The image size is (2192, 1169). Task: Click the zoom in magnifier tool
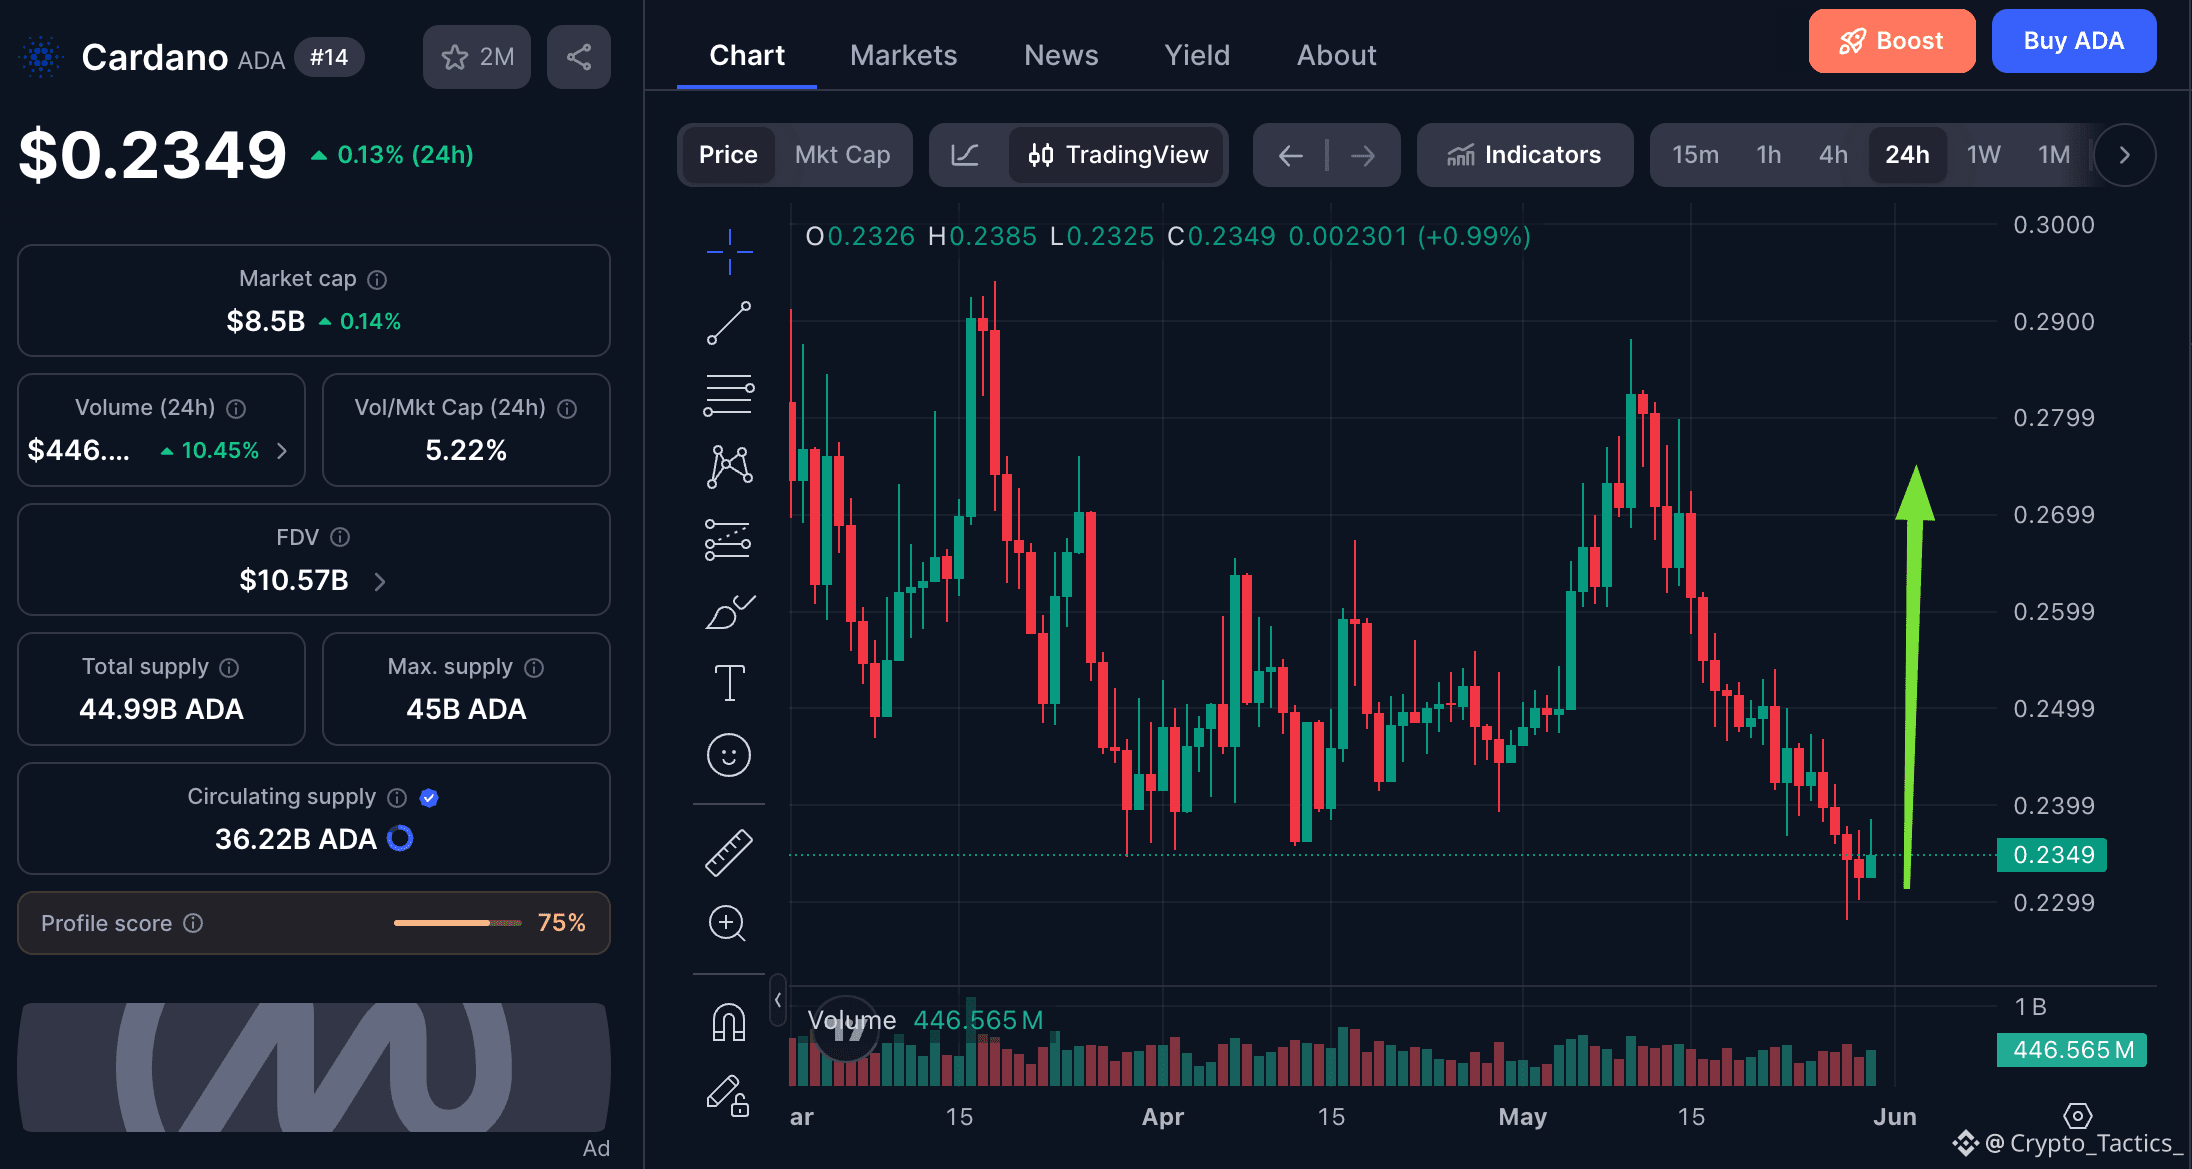coord(728,923)
